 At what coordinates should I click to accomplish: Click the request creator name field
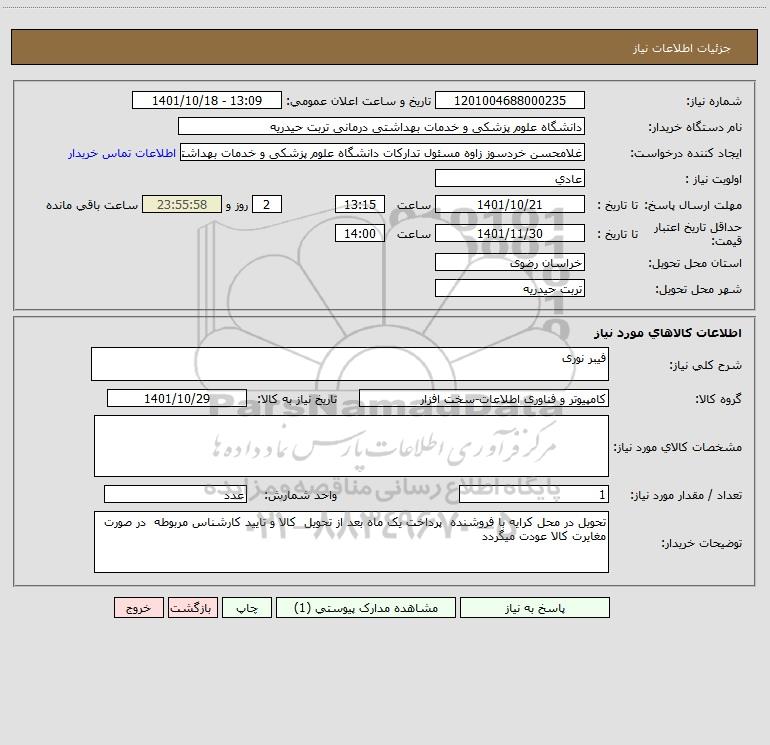point(382,153)
